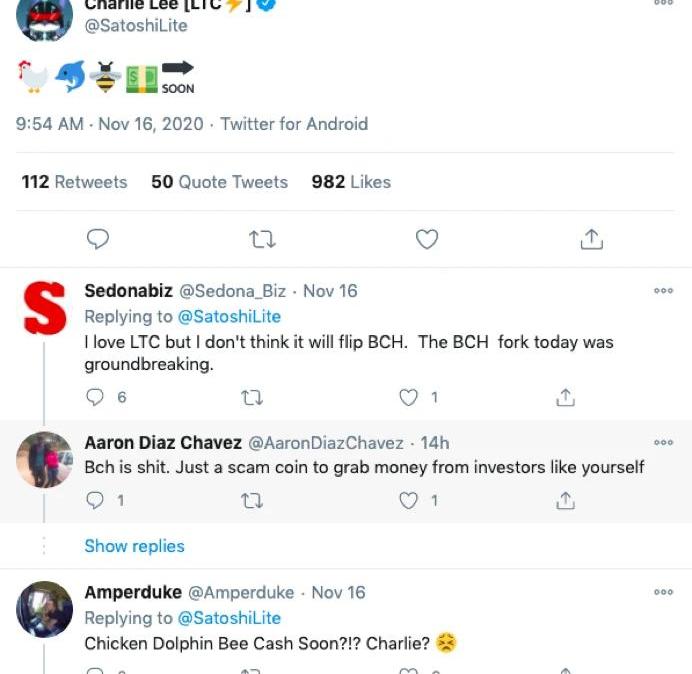Viewport: 692px width, 674px height.
Task: View the 50 Quote Tweets list
Action: coord(219,182)
